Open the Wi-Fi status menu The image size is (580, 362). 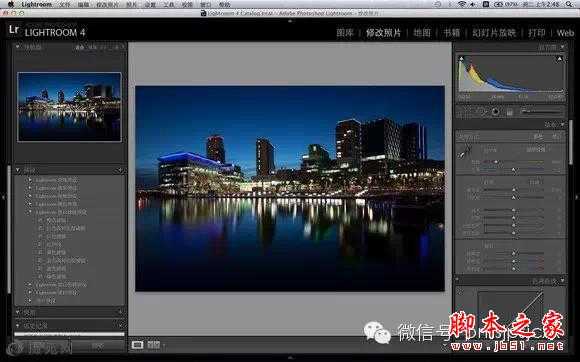coord(462,4)
